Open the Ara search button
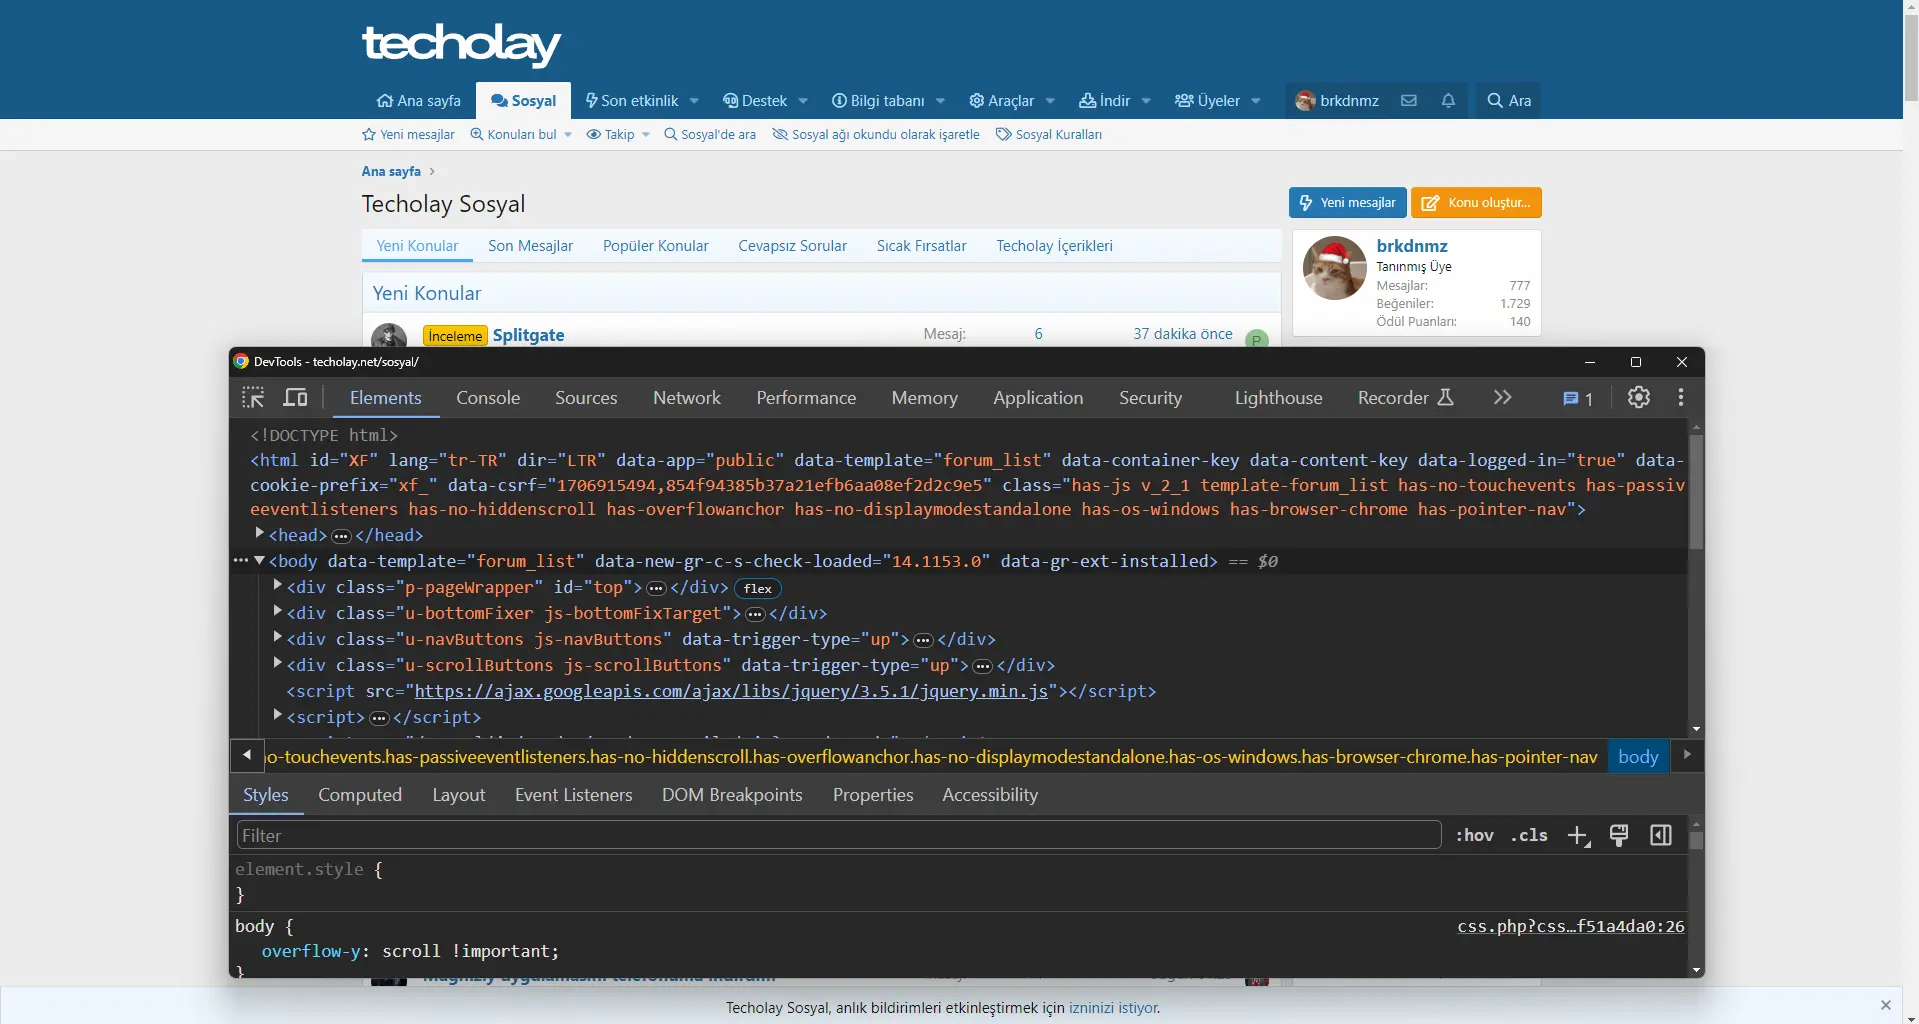1919x1024 pixels. coord(1509,100)
